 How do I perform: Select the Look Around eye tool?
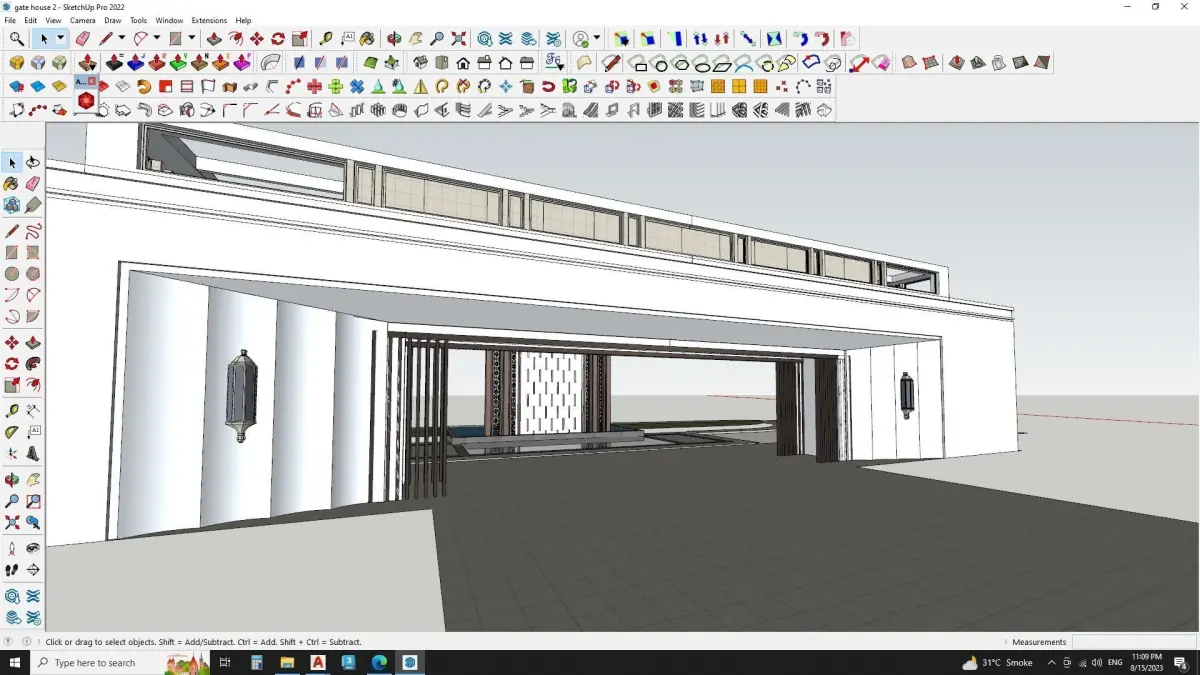click(x=33, y=548)
